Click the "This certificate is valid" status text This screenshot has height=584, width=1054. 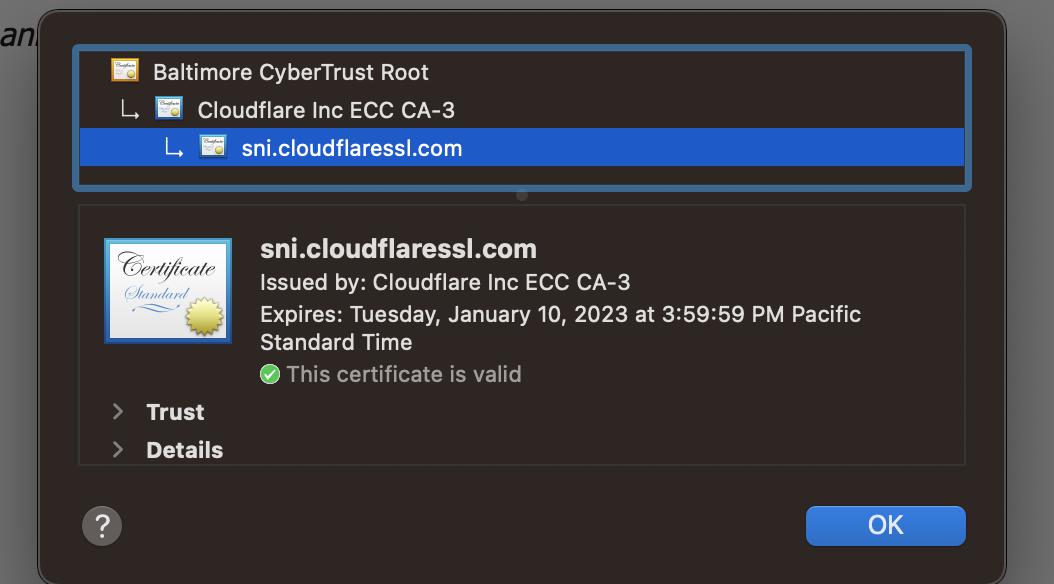(403, 374)
